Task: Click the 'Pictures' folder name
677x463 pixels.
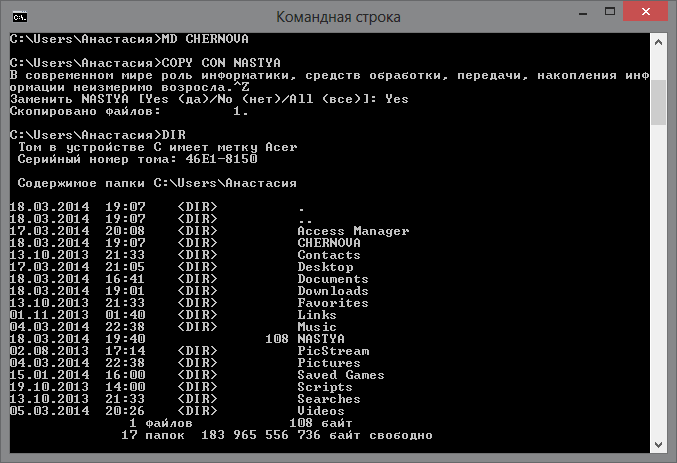Action: point(329,363)
